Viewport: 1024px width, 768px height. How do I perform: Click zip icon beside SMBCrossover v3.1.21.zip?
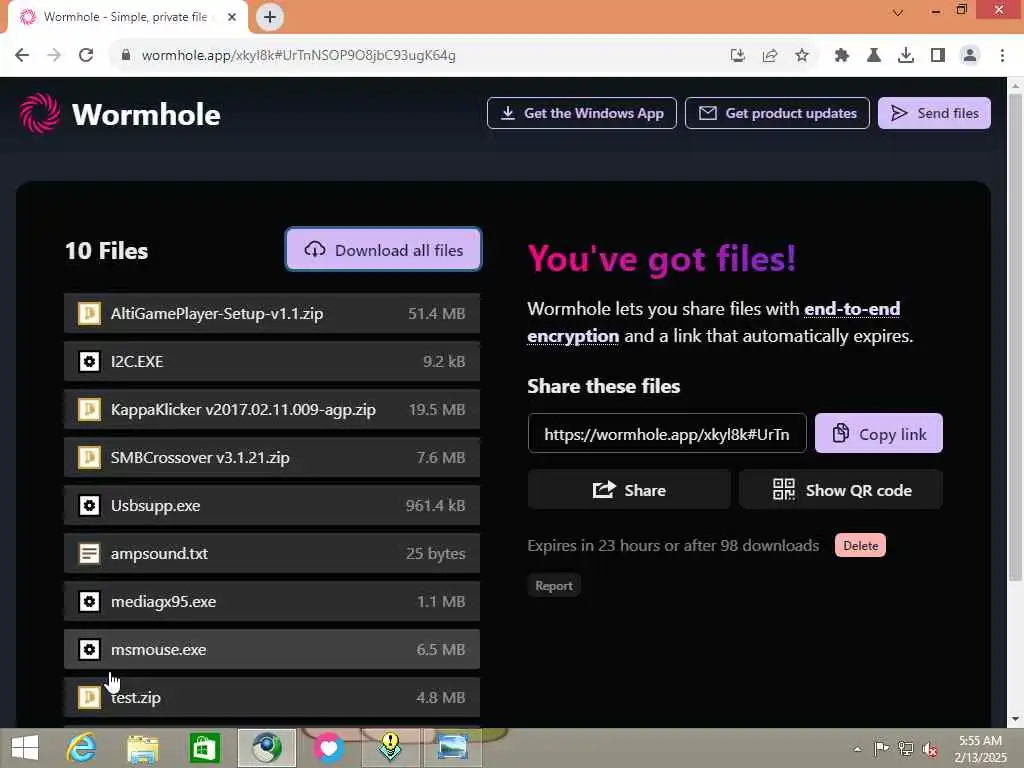(89, 457)
